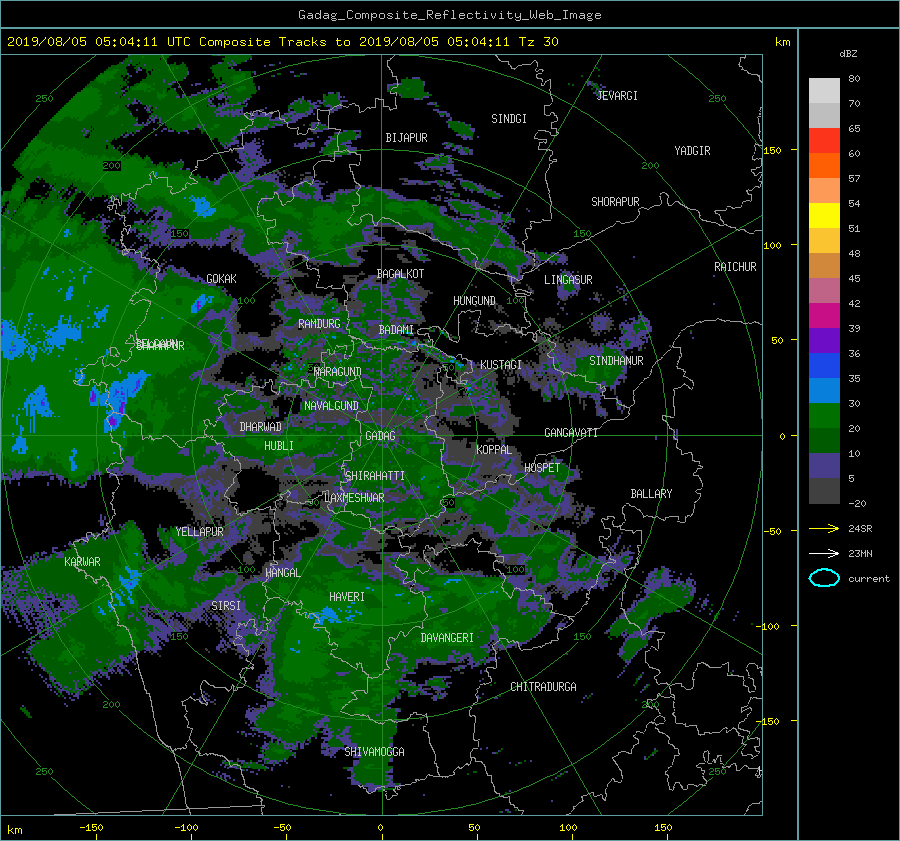This screenshot has width=900, height=841.
Task: Click the BADAMI label
Action: pos(396,330)
